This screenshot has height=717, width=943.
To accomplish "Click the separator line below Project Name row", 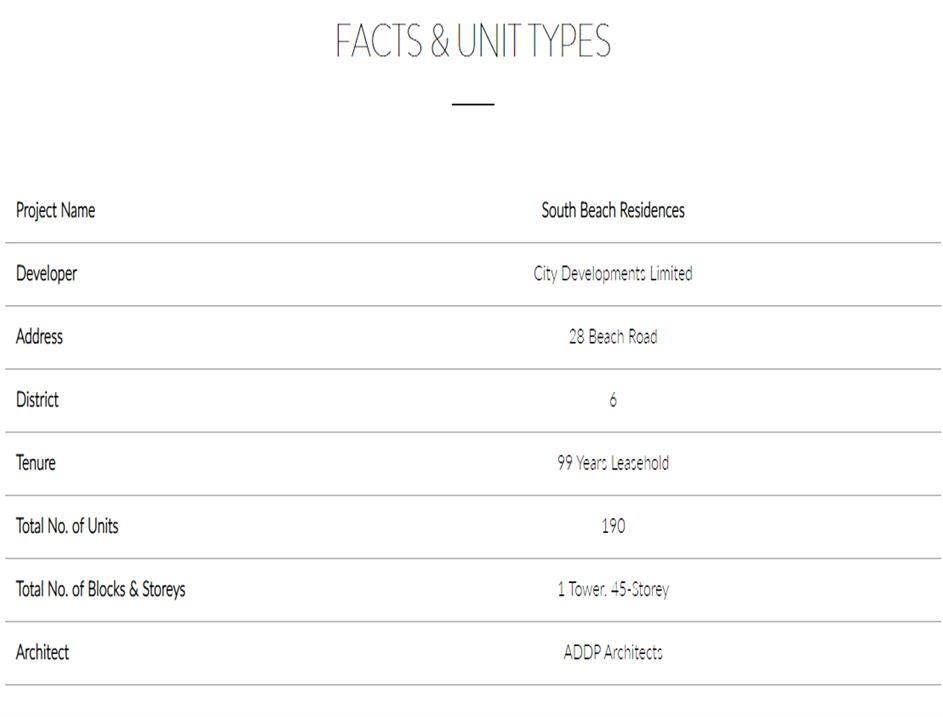I will (x=472, y=242).
